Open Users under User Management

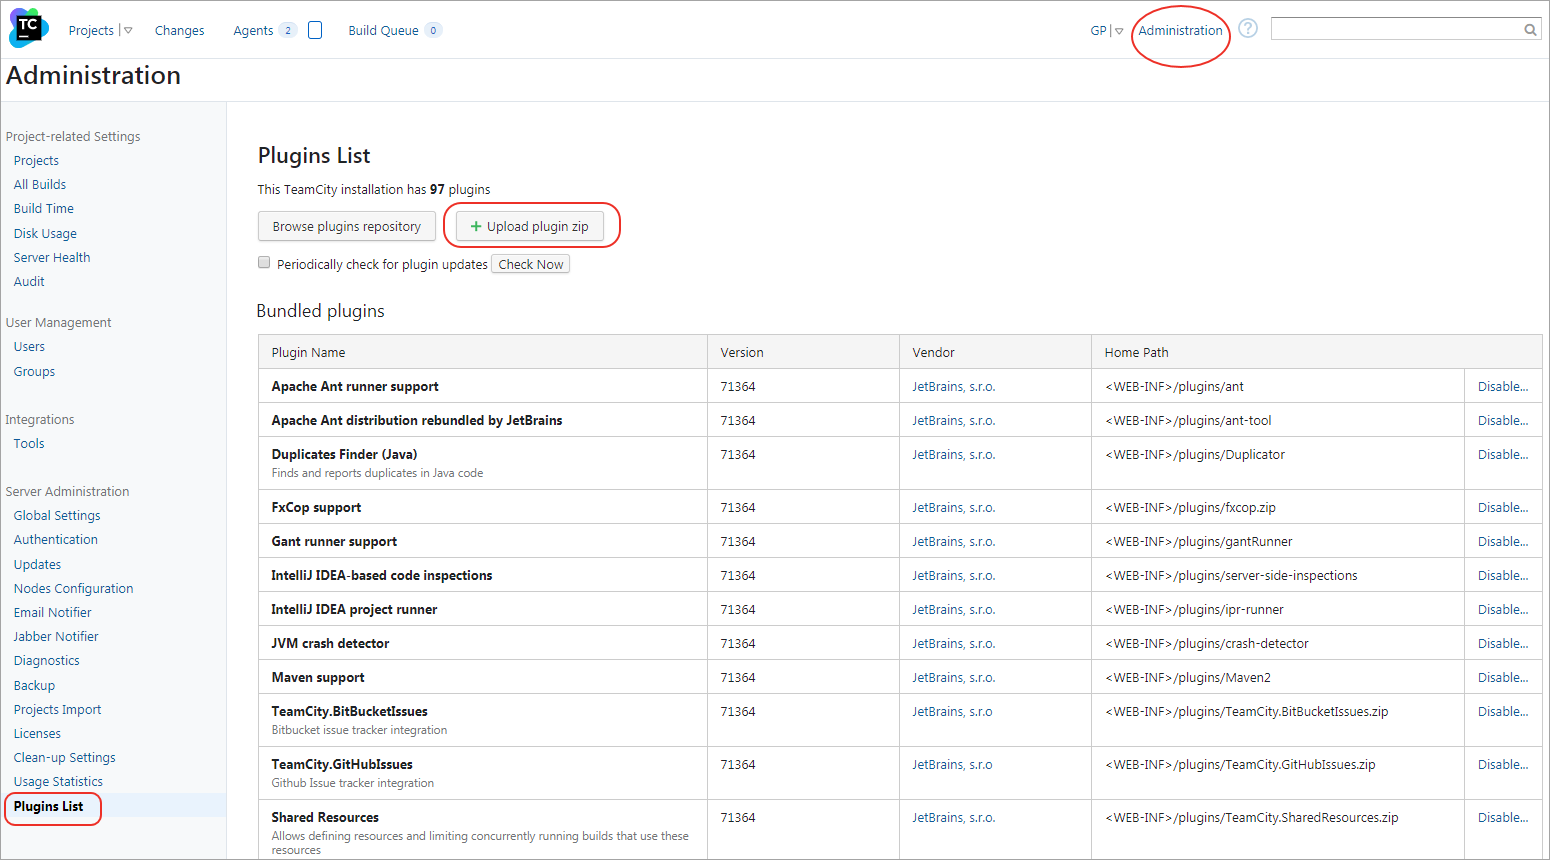click(x=29, y=347)
